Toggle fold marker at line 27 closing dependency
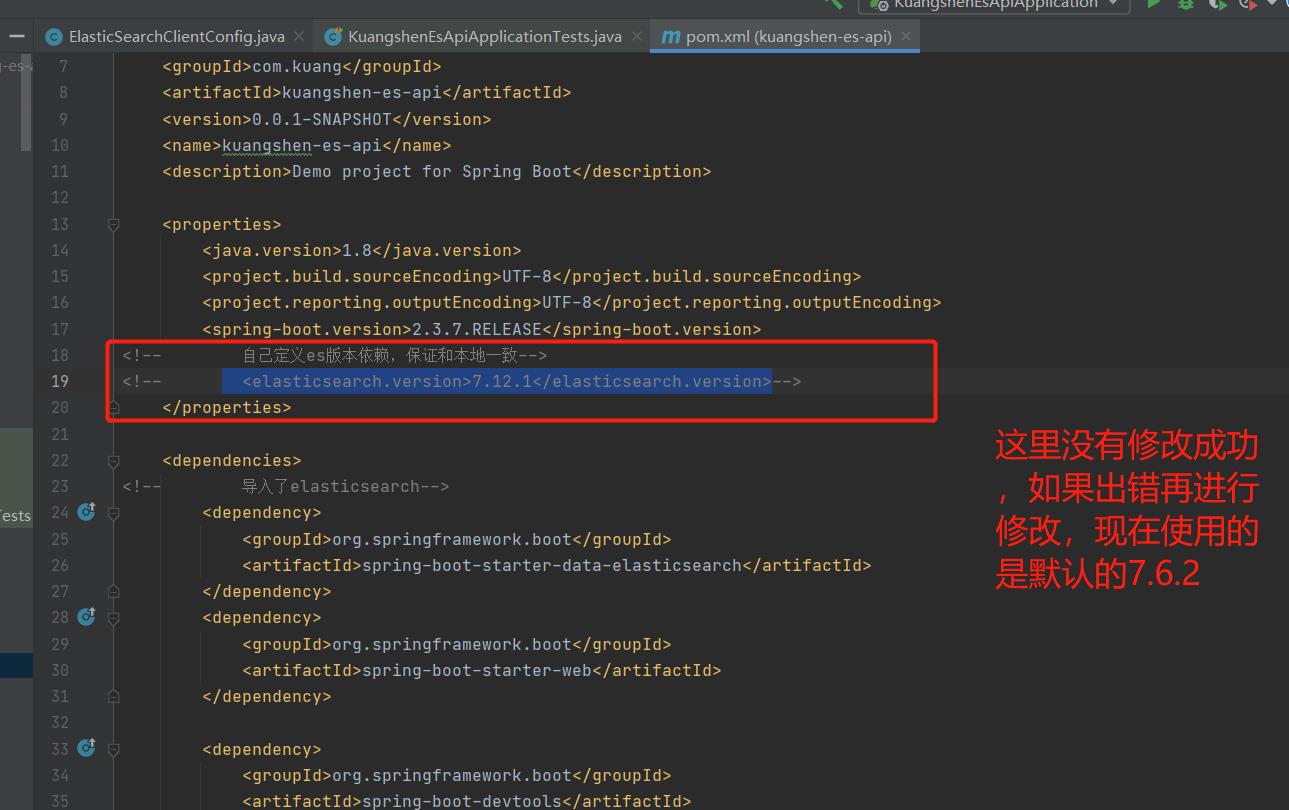The image size is (1289, 810). click(x=113, y=591)
